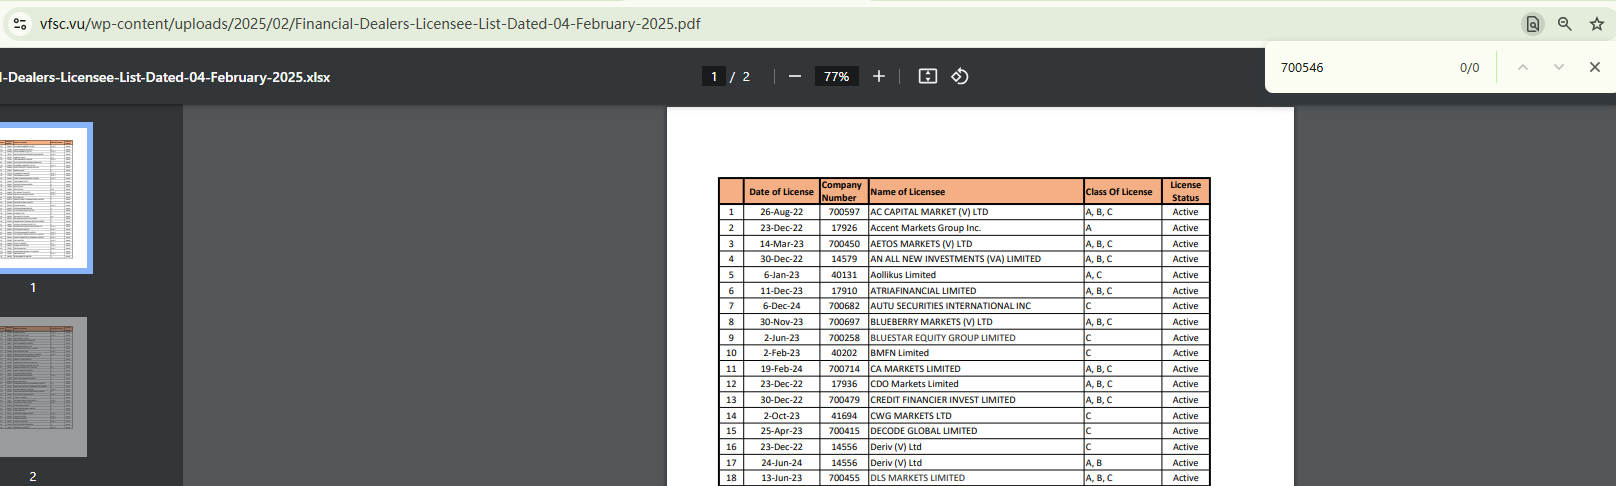Click the find-in-page icon in address bar
Screen dimensions: 1616x486
[1532, 24]
